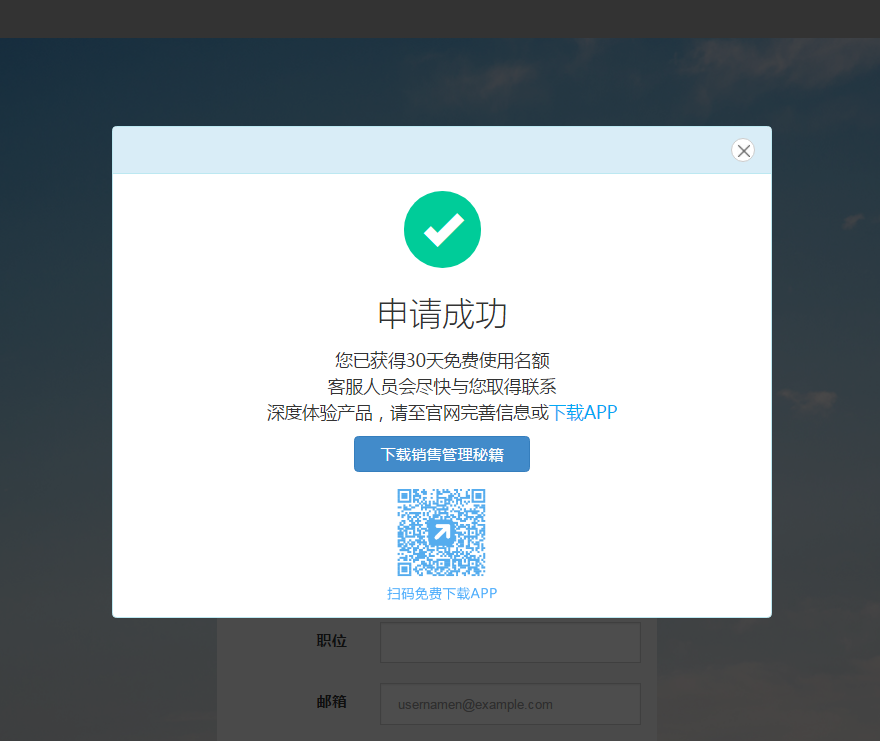Click the 职位 field label
880x741 pixels.
pos(332,641)
